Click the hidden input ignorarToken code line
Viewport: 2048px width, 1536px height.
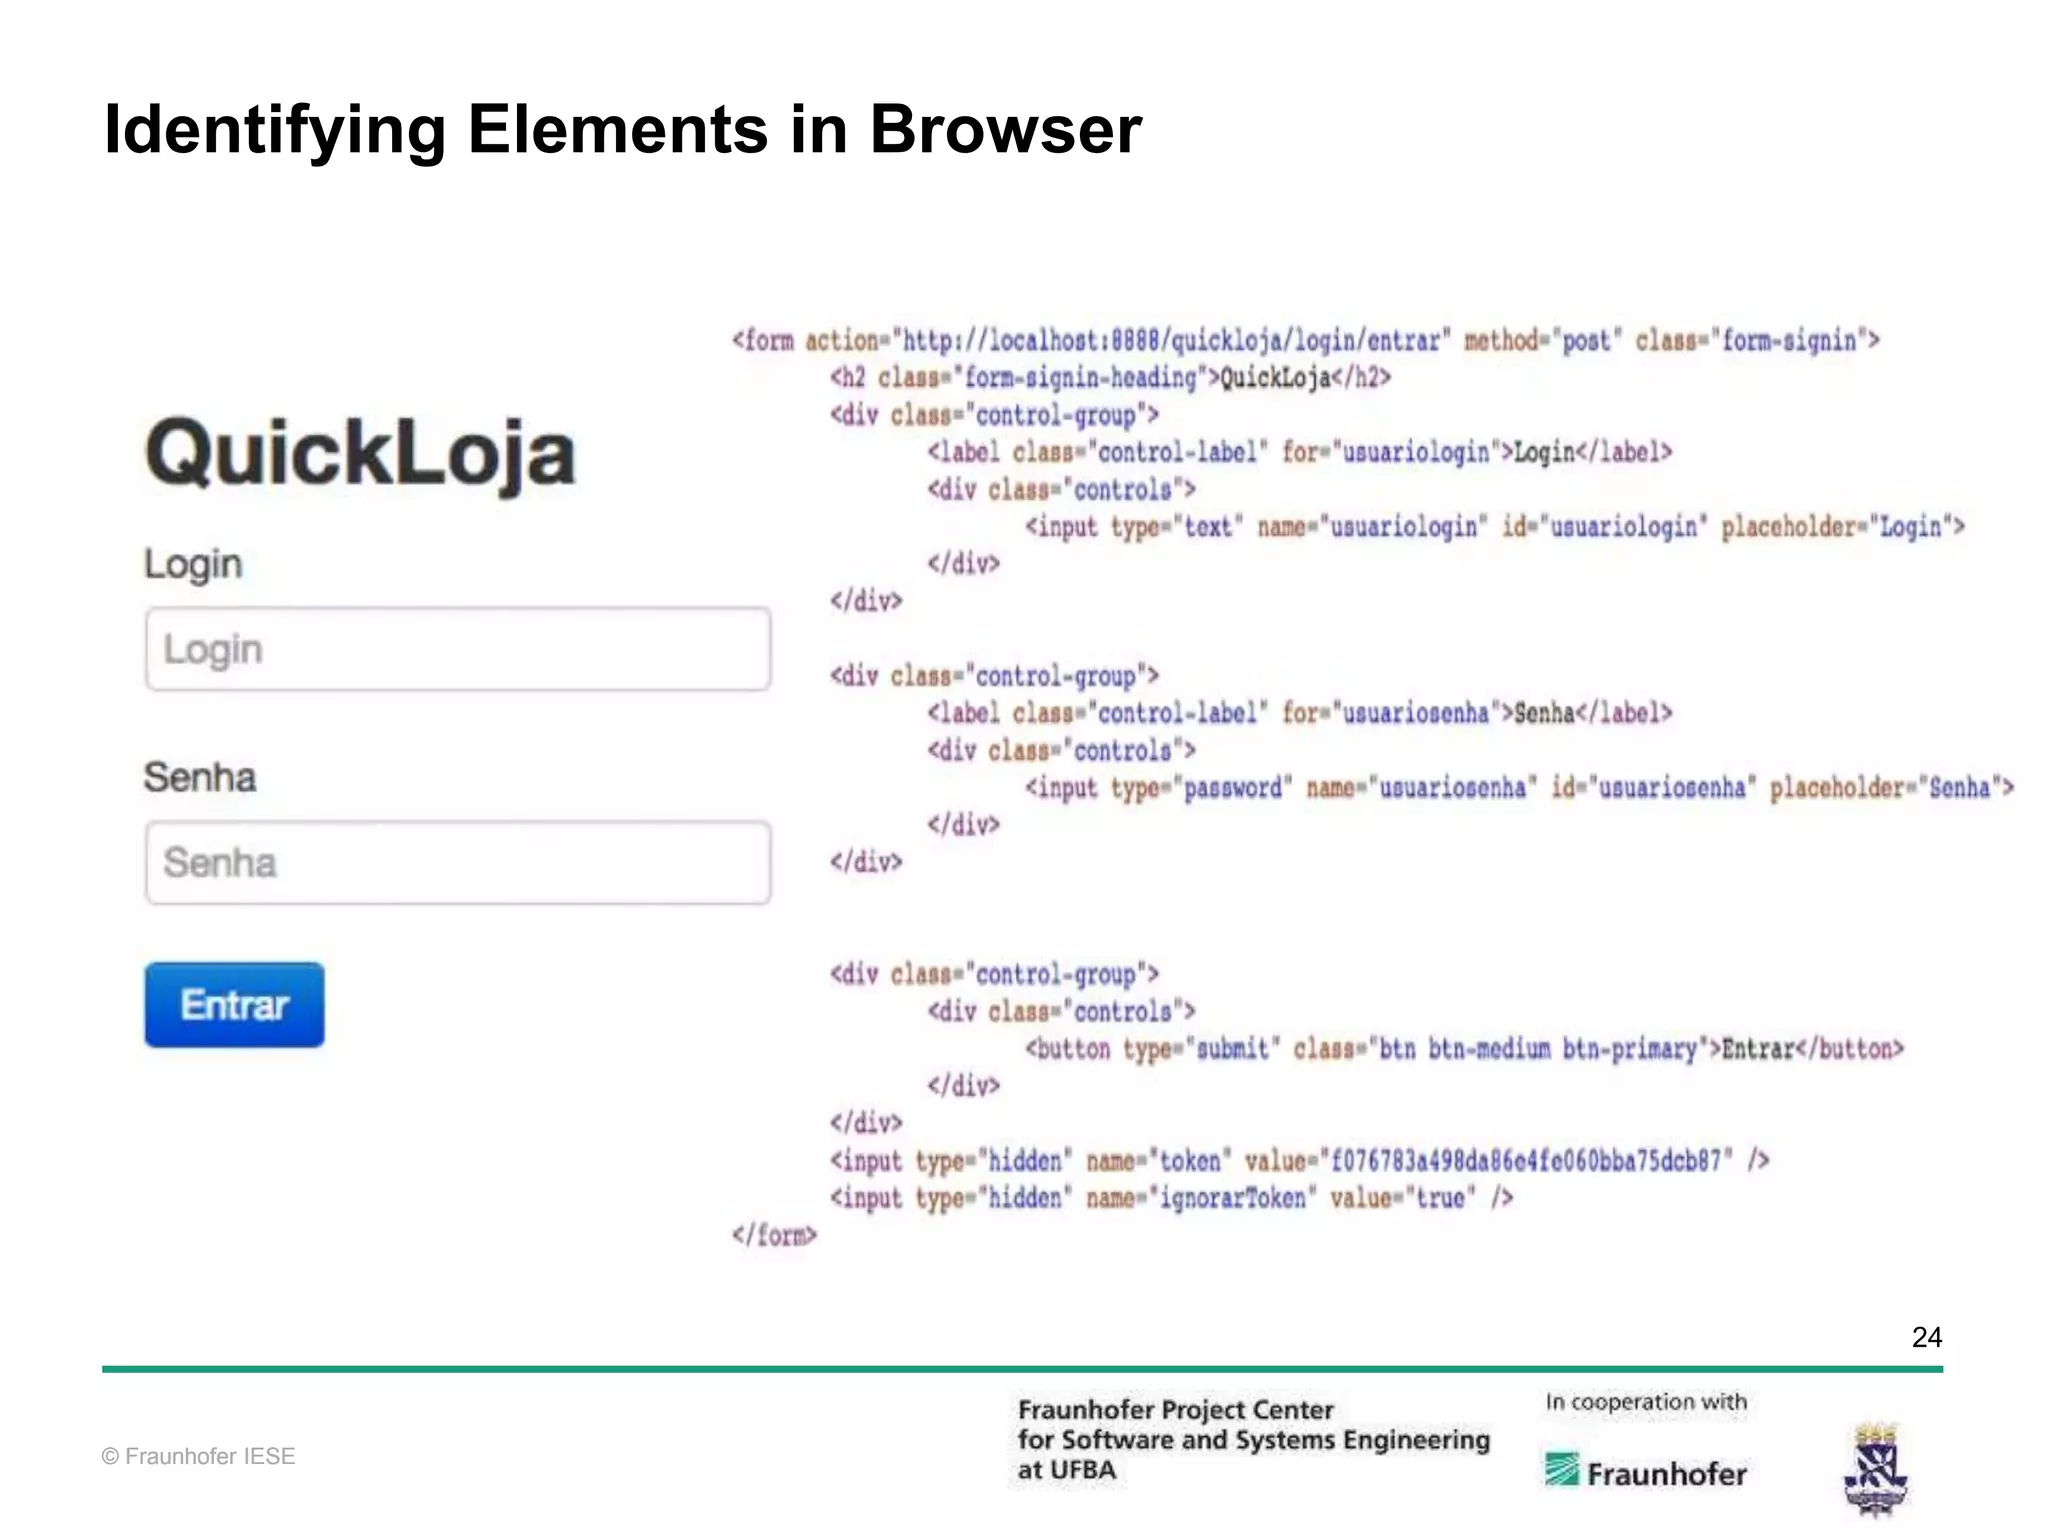pyautogui.click(x=1172, y=1198)
